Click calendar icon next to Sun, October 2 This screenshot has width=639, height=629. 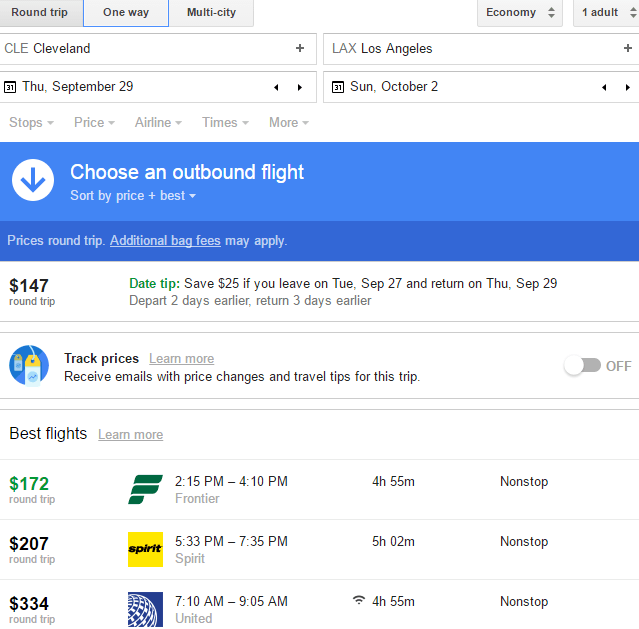click(338, 87)
